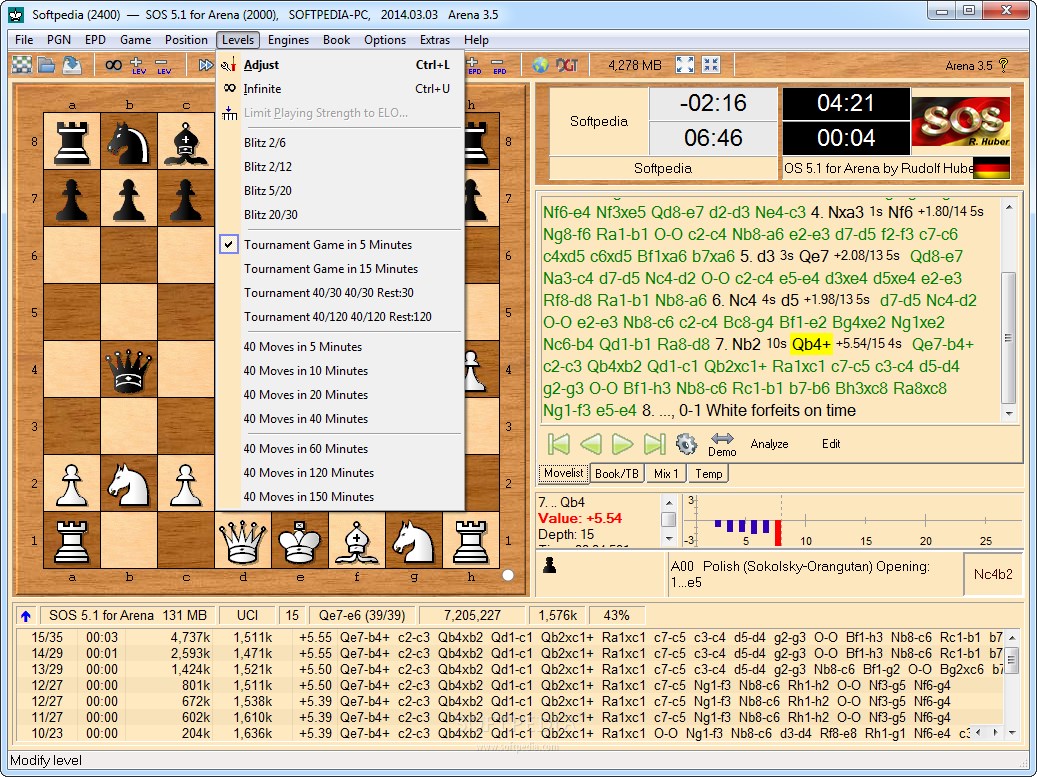Click the black knight on b8
1037x777 pixels.
(x=129, y=142)
